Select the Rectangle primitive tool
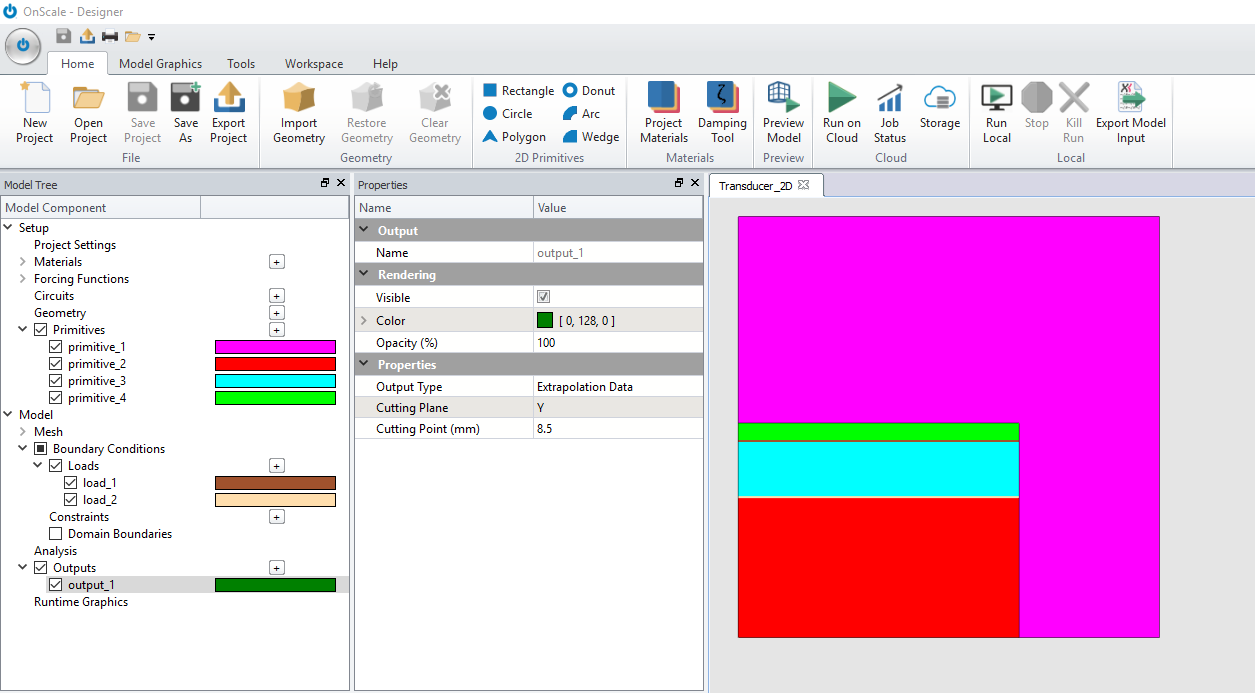 [x=518, y=91]
